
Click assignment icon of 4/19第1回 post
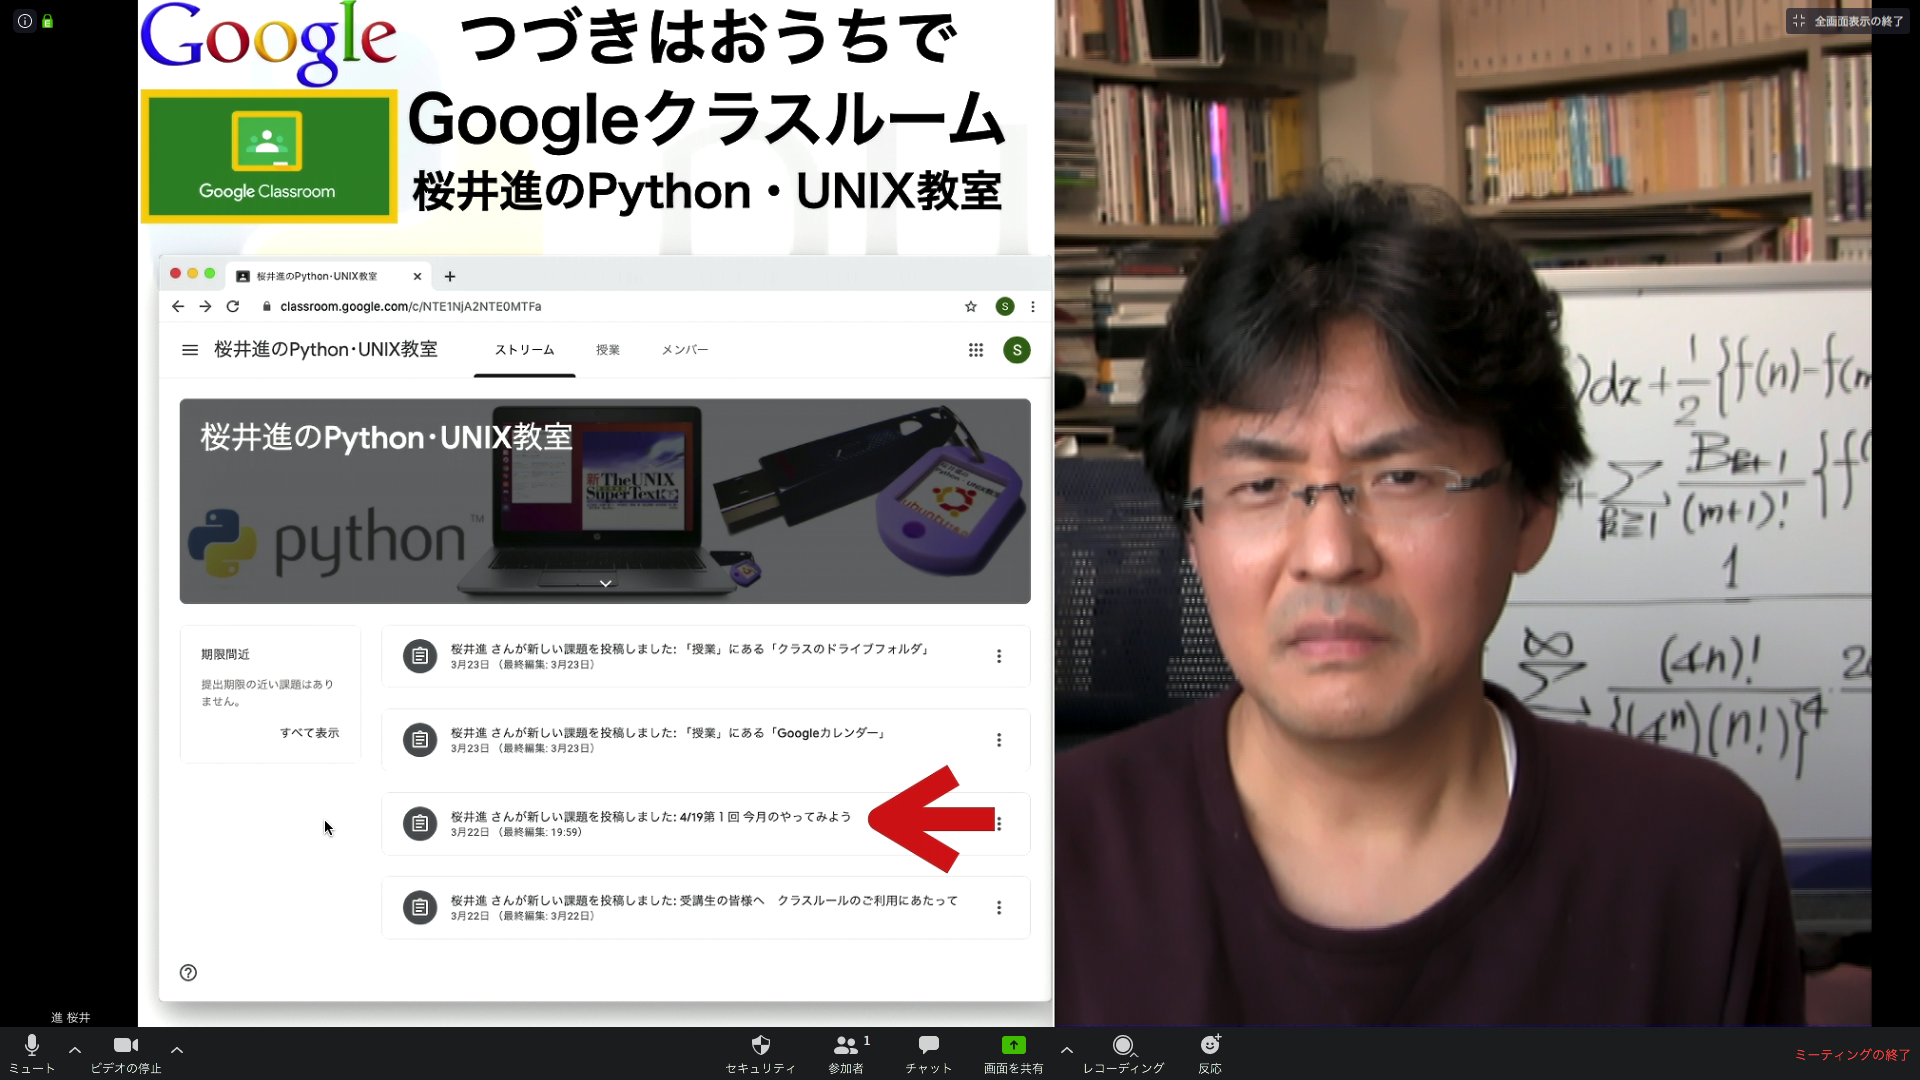coord(420,824)
